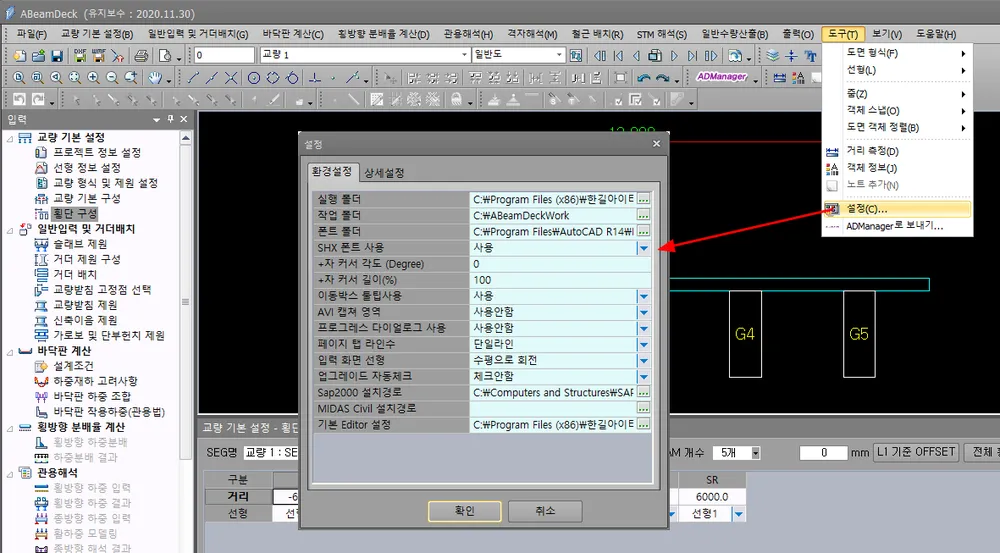Click the L1 기준 OFFSET button
This screenshot has height=553, width=1000.
pyautogui.click(x=916, y=452)
